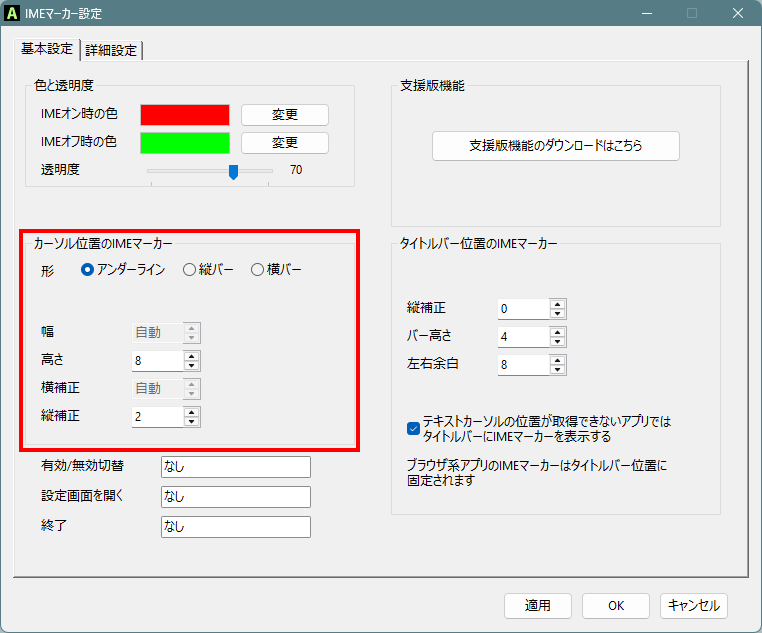Increase 左右余白 with up arrow
The image size is (762, 633).
558,360
